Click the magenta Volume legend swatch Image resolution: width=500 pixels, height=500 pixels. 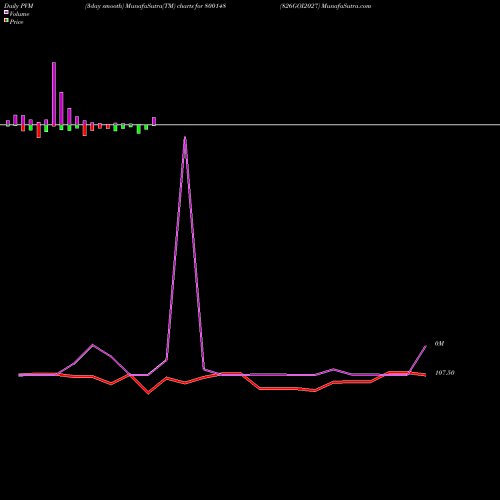pyautogui.click(x=6, y=12)
